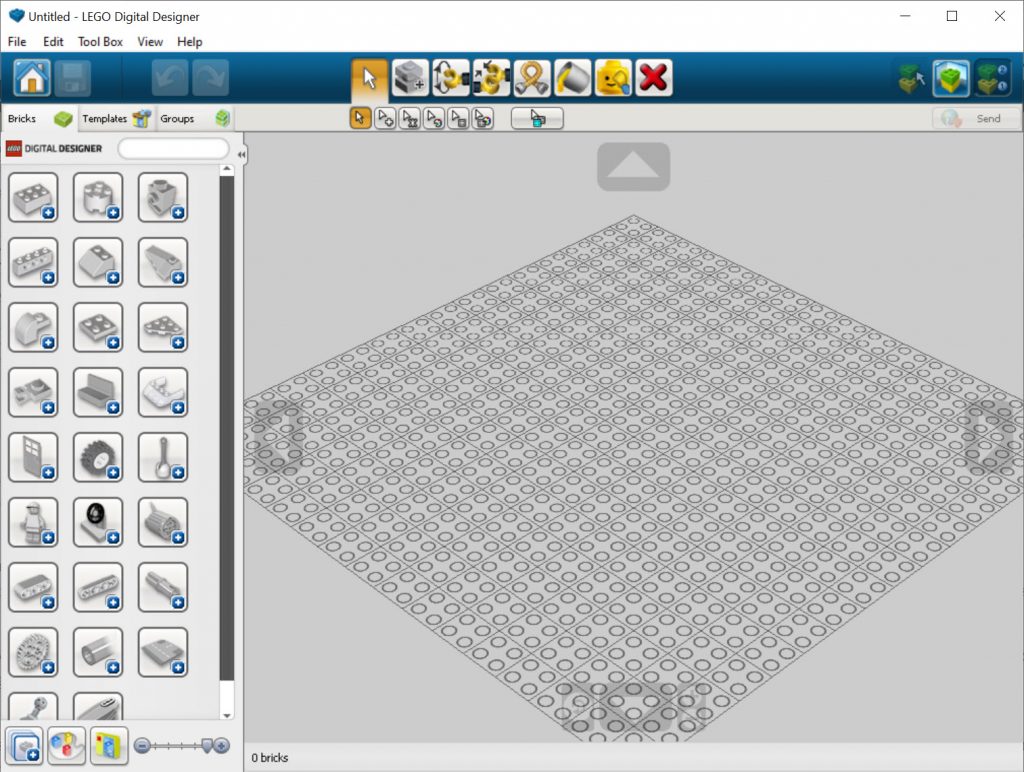Undo the last action
The width and height of the screenshot is (1024, 772).
click(x=170, y=78)
